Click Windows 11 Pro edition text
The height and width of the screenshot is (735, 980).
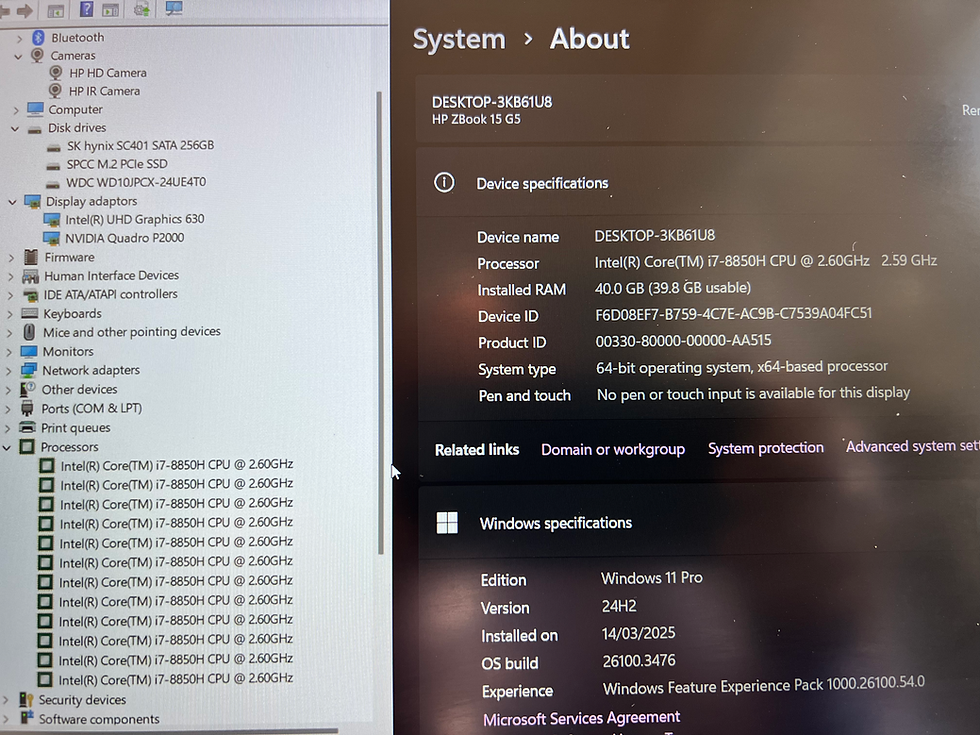click(x=652, y=578)
